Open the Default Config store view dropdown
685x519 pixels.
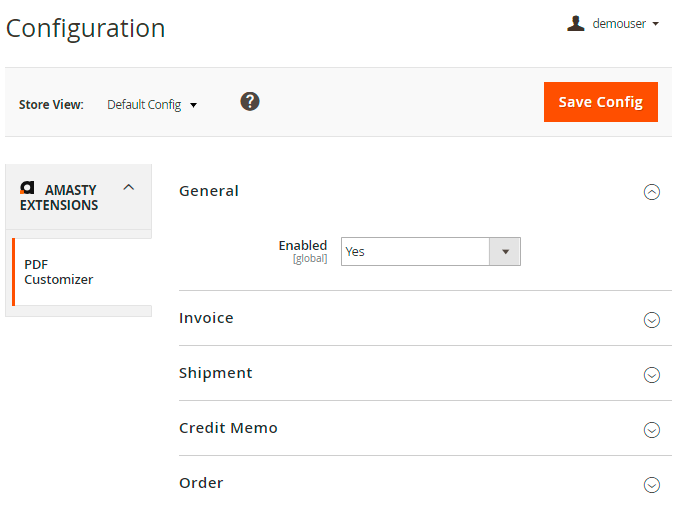click(152, 105)
